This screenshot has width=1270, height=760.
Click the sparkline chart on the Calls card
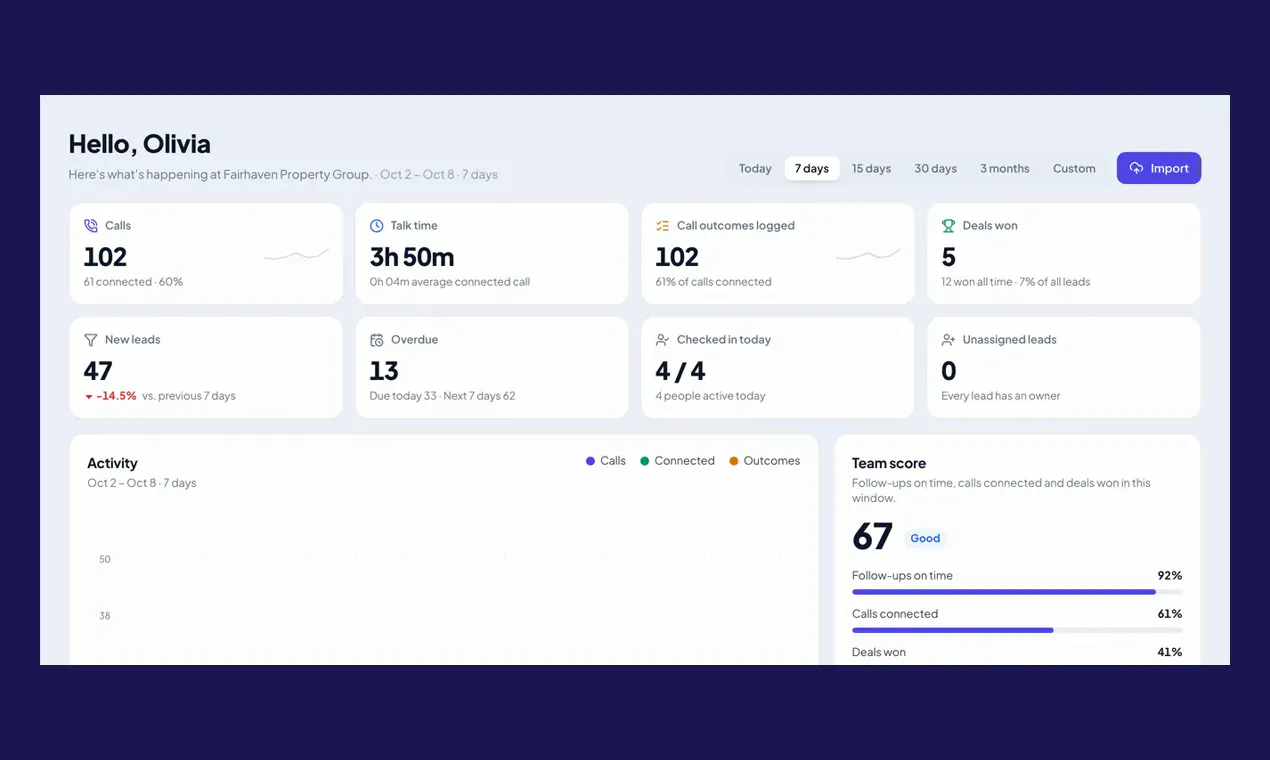click(296, 256)
